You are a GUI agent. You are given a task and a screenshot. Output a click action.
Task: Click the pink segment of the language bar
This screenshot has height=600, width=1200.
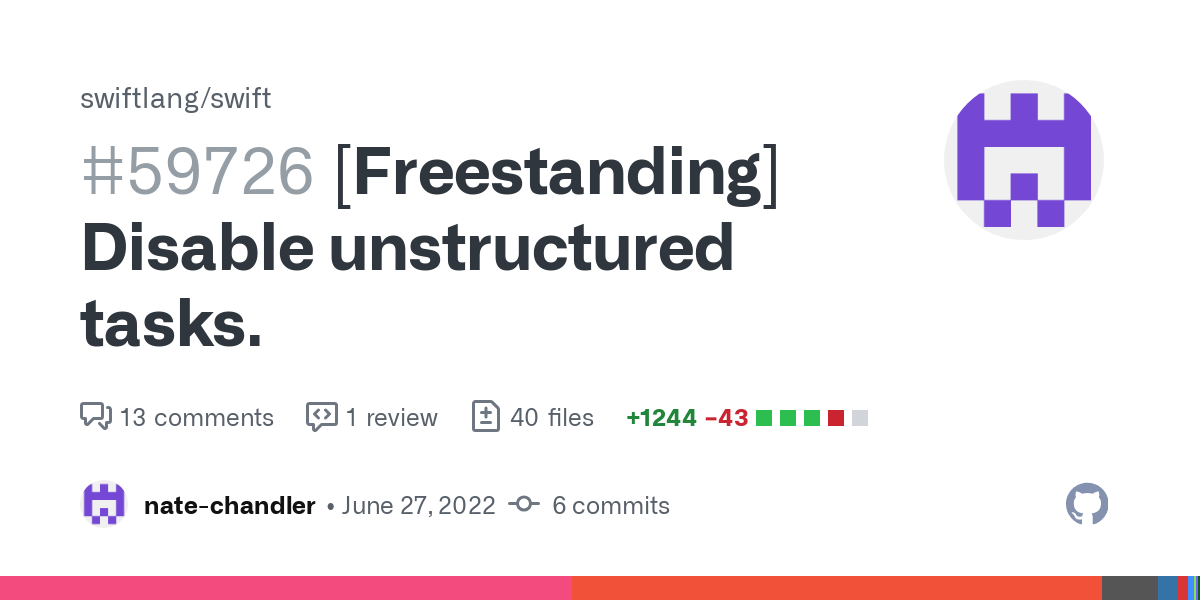(285, 588)
